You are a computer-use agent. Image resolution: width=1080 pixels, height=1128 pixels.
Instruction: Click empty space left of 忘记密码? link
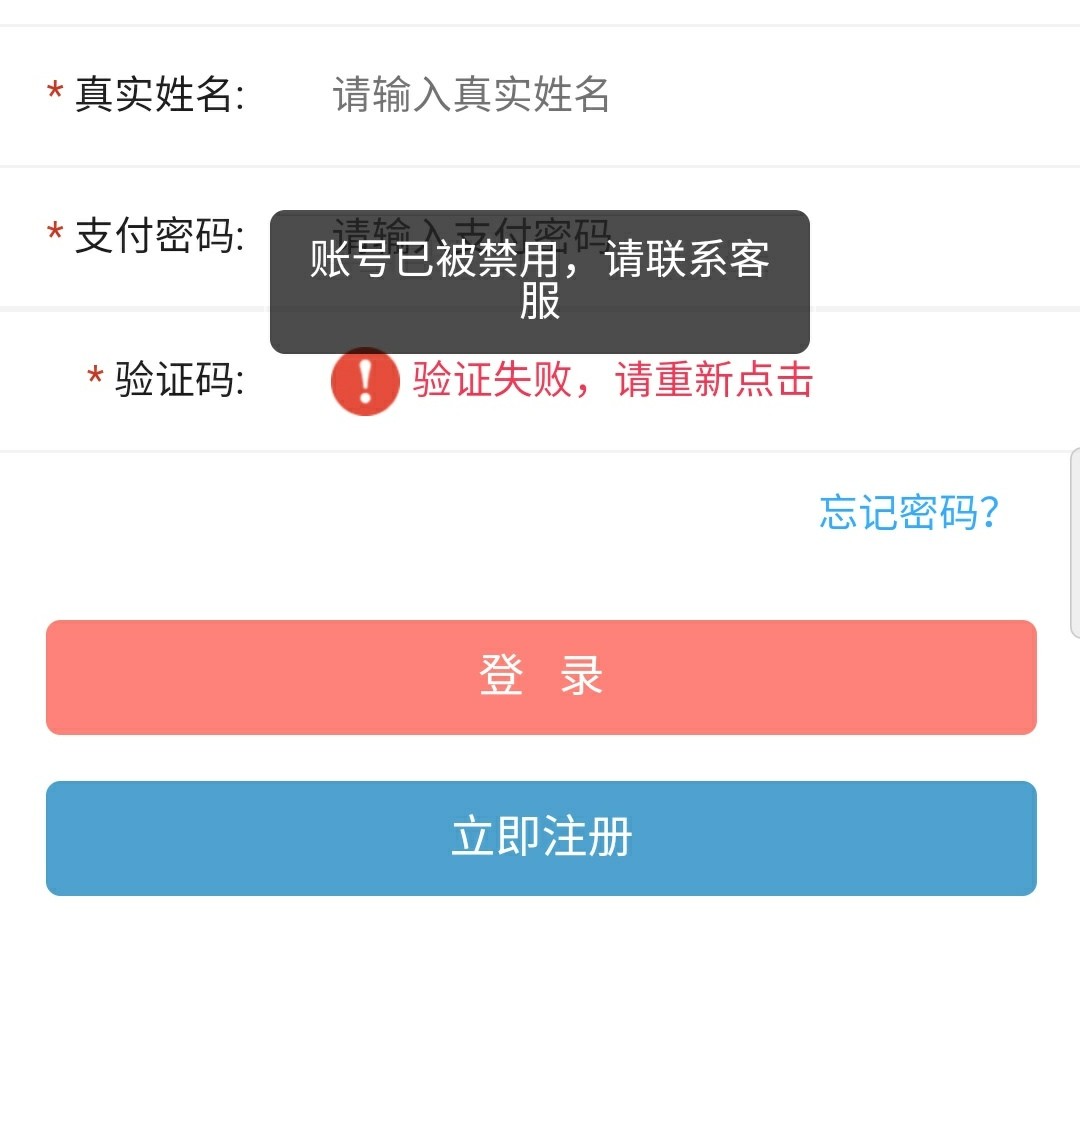pyautogui.click(x=400, y=512)
